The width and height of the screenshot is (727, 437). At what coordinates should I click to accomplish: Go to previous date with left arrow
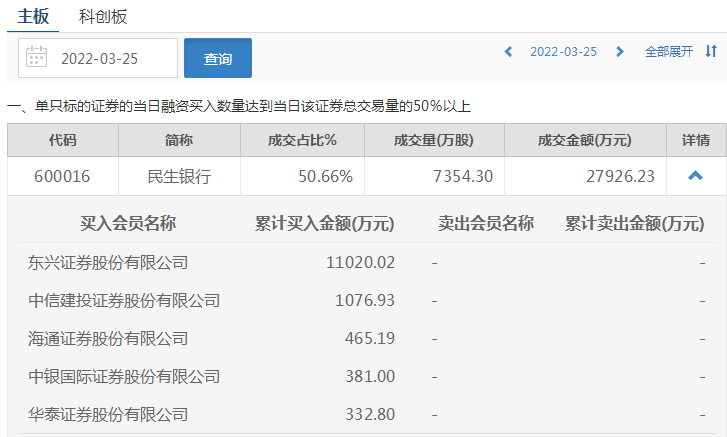click(508, 51)
